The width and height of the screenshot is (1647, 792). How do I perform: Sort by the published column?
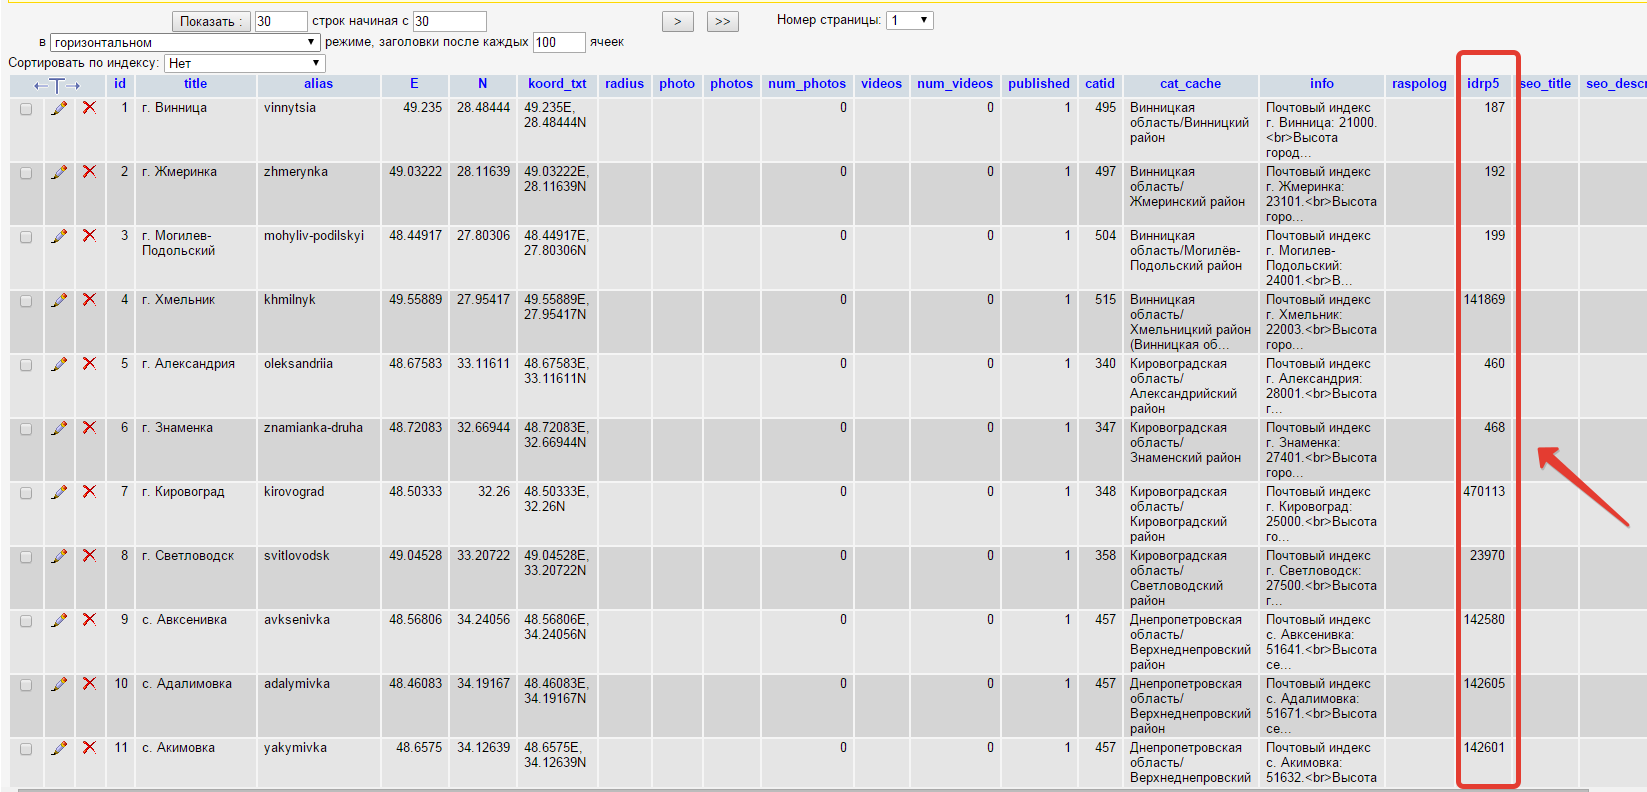coord(1039,84)
